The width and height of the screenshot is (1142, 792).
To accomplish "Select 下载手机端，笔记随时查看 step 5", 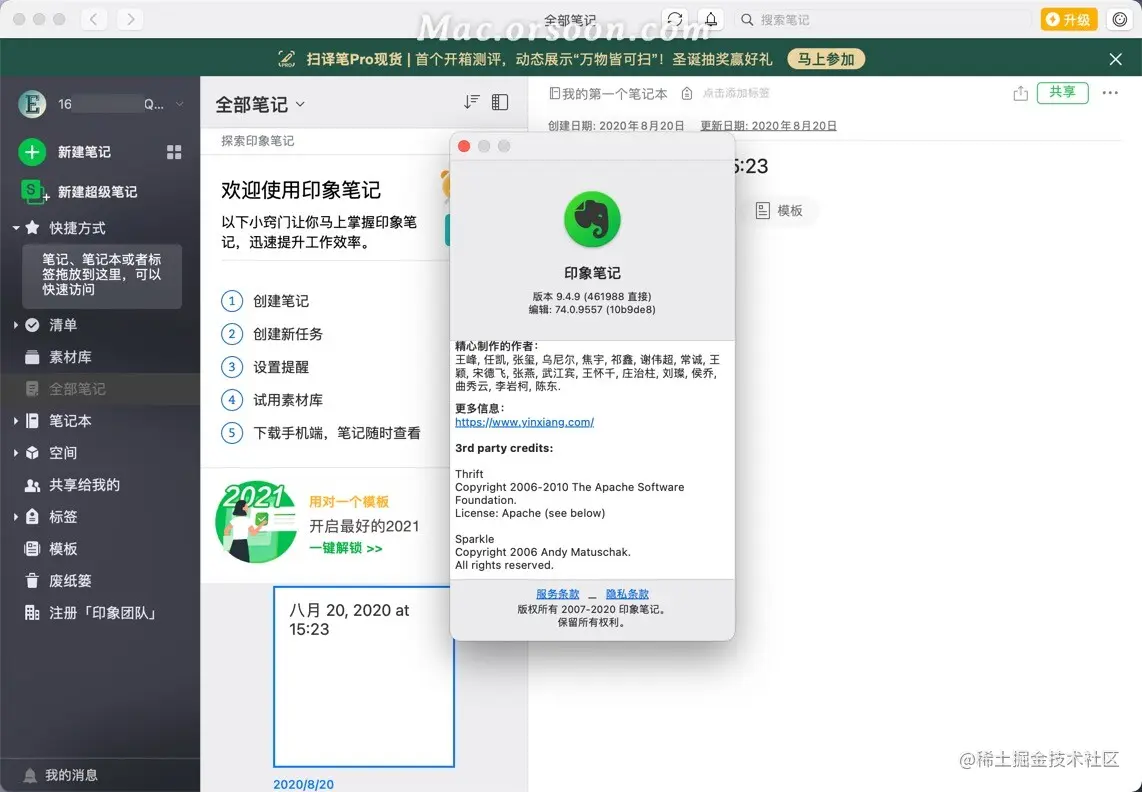I will 320,433.
